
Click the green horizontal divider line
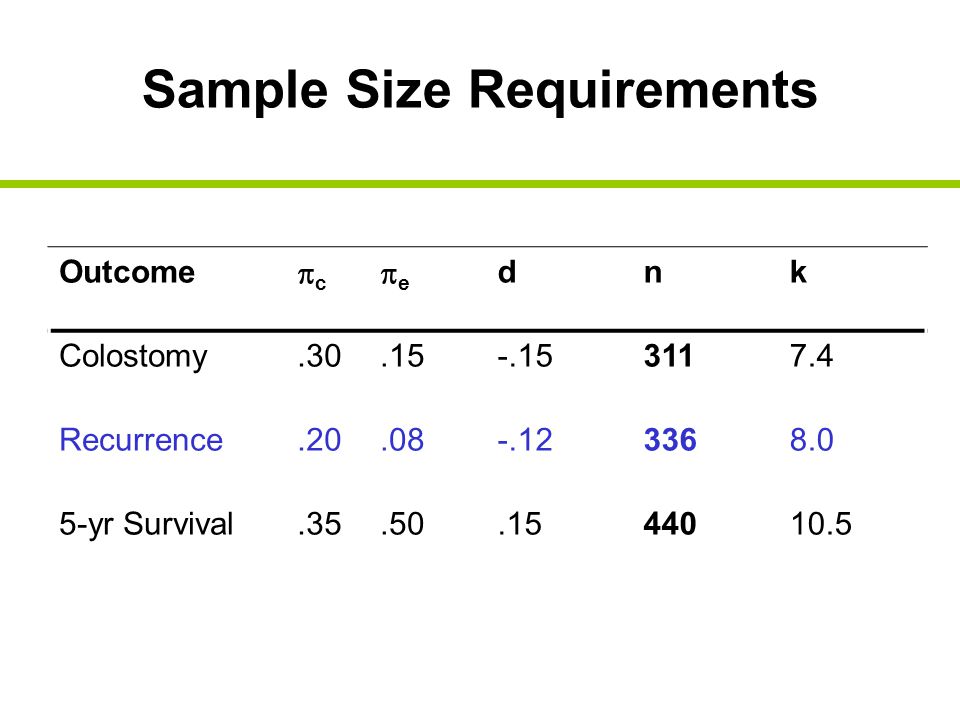coord(480,184)
